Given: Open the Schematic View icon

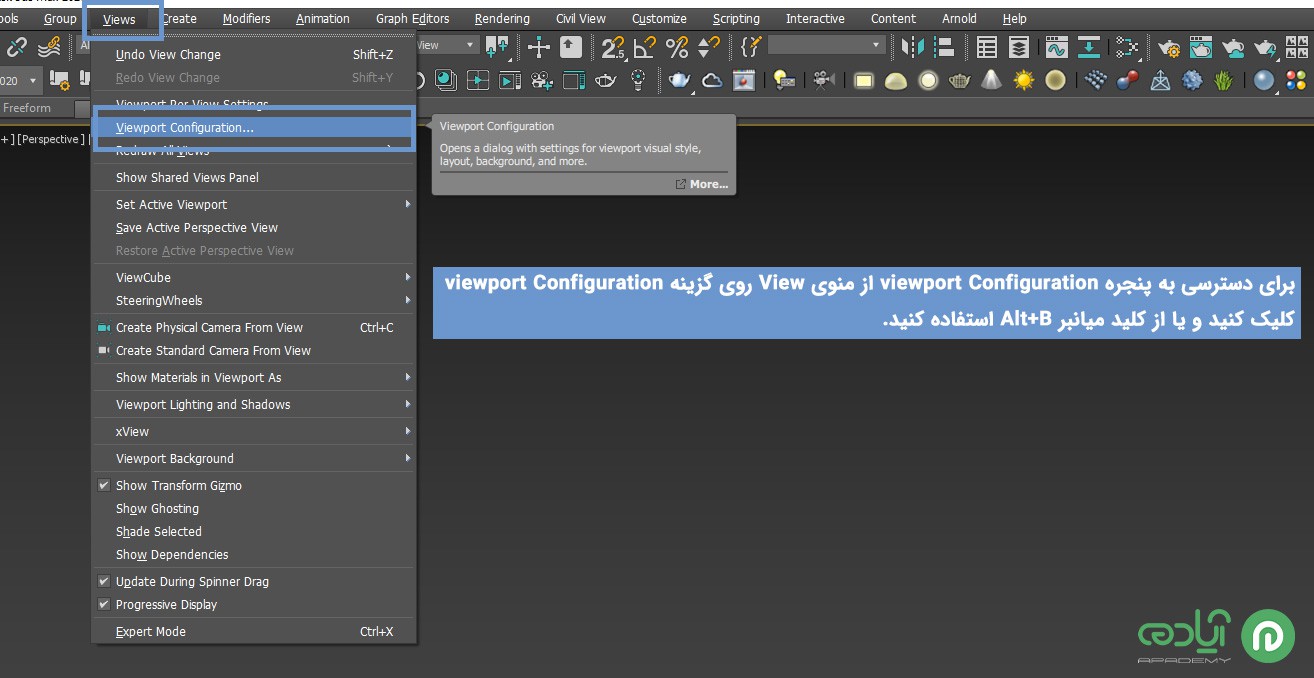Looking at the screenshot, I should [1127, 46].
